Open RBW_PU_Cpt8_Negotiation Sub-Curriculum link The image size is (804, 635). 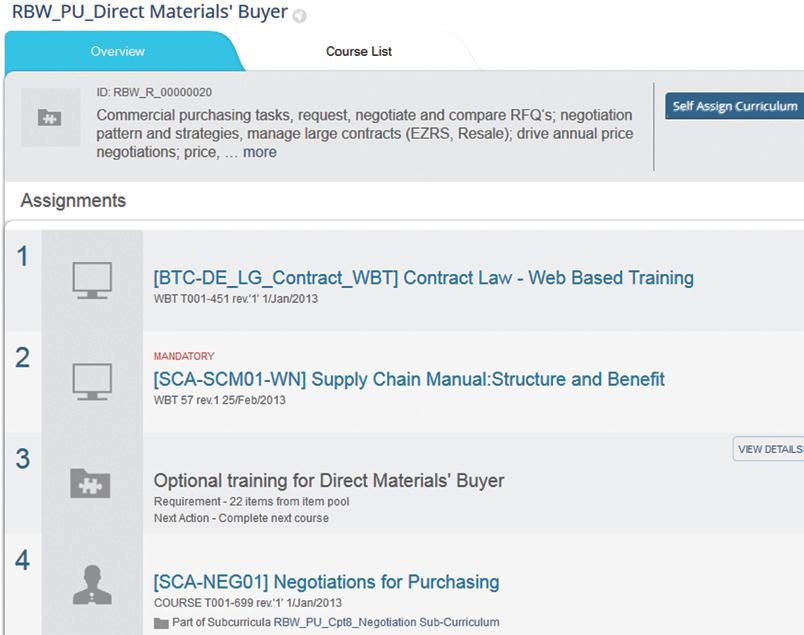click(387, 622)
